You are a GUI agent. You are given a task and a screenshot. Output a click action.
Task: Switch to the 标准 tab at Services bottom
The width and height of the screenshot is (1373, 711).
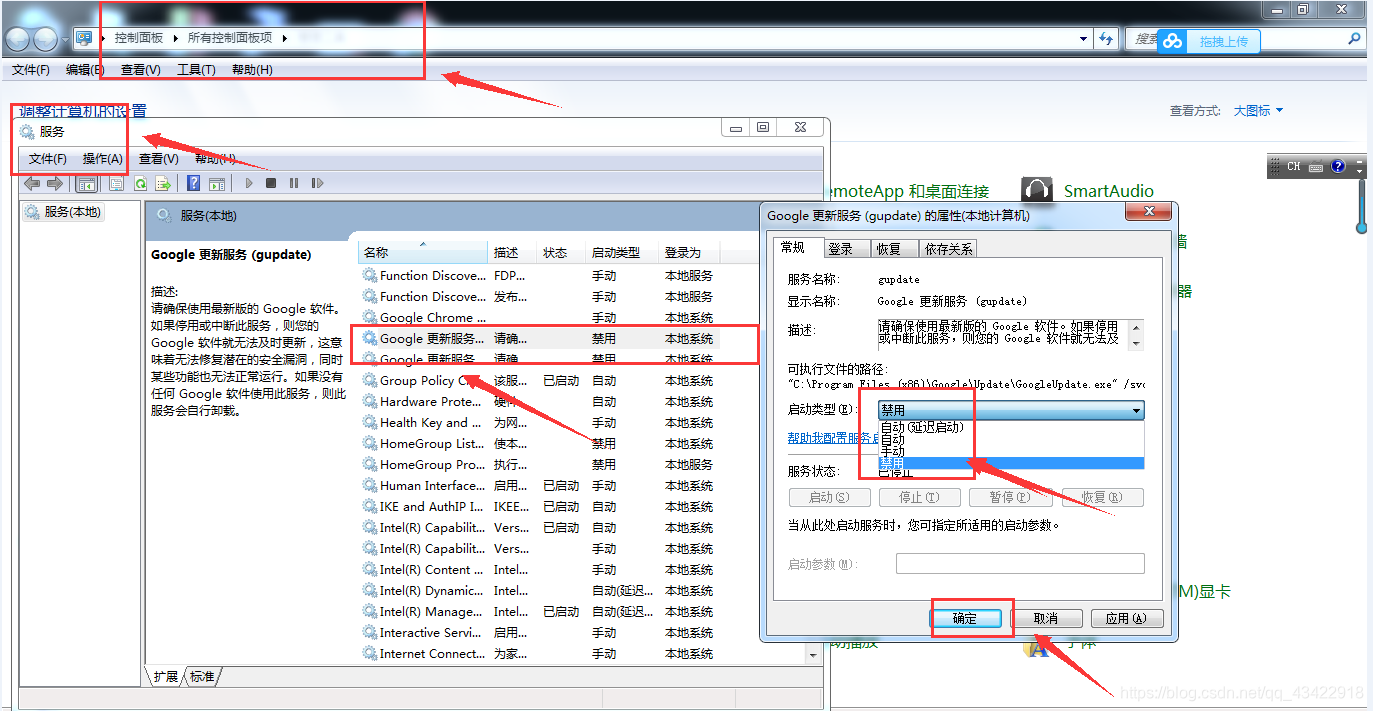tap(203, 677)
